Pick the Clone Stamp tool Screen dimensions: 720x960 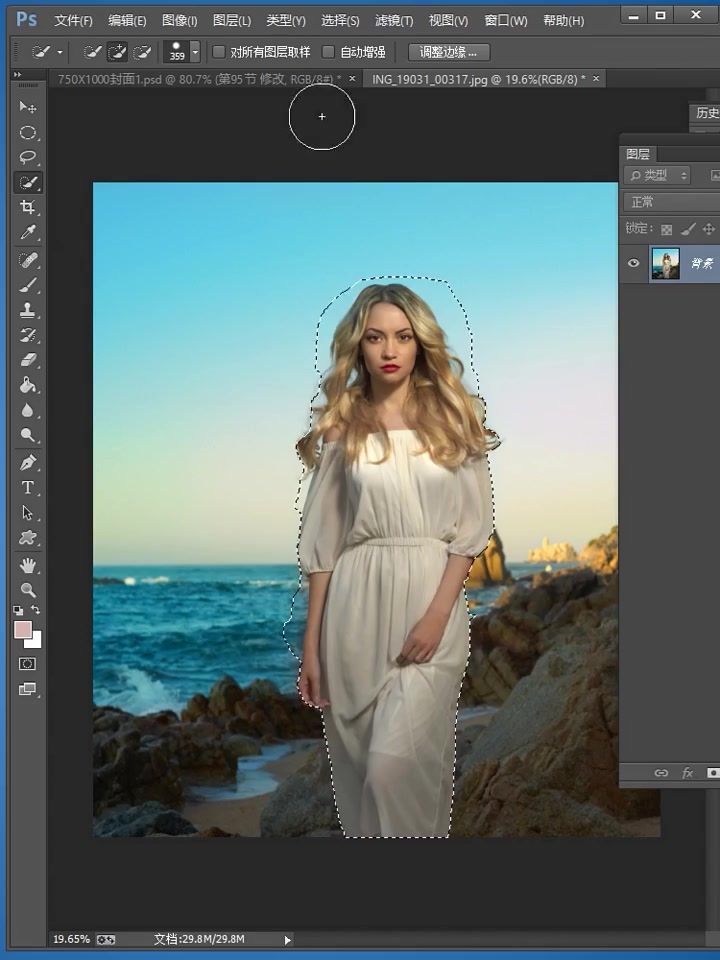pyautogui.click(x=28, y=310)
